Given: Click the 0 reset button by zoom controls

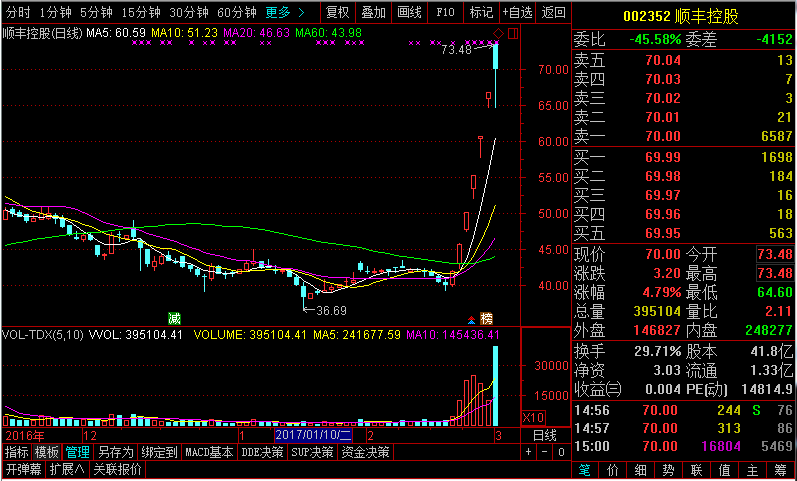Looking at the screenshot, I should point(561,452).
